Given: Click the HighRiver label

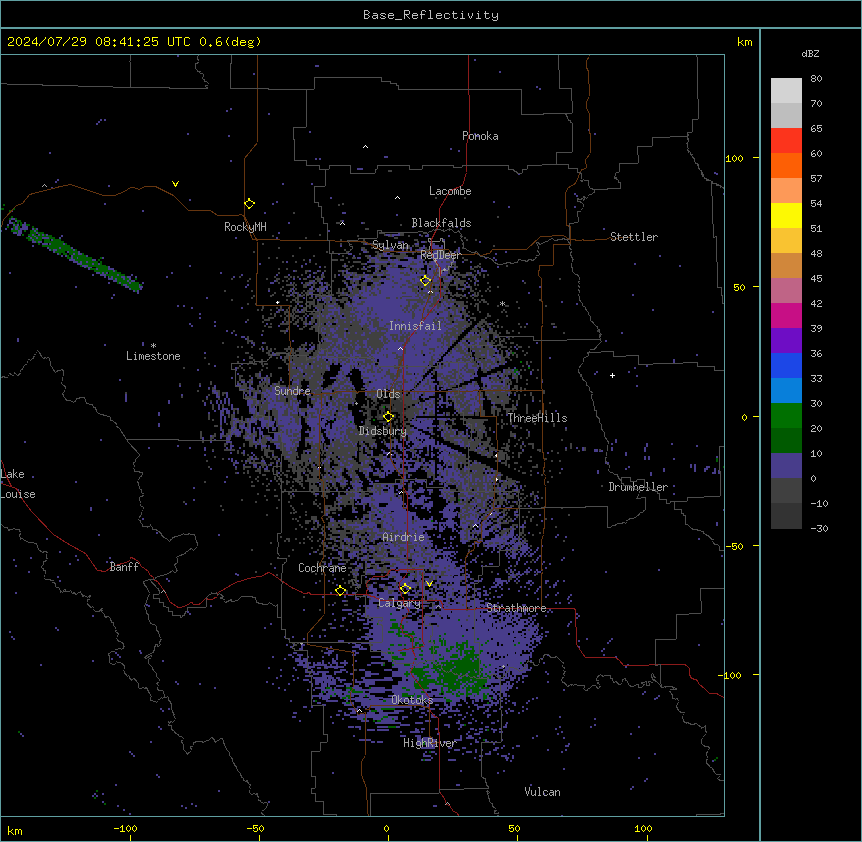Looking at the screenshot, I should [x=429, y=743].
